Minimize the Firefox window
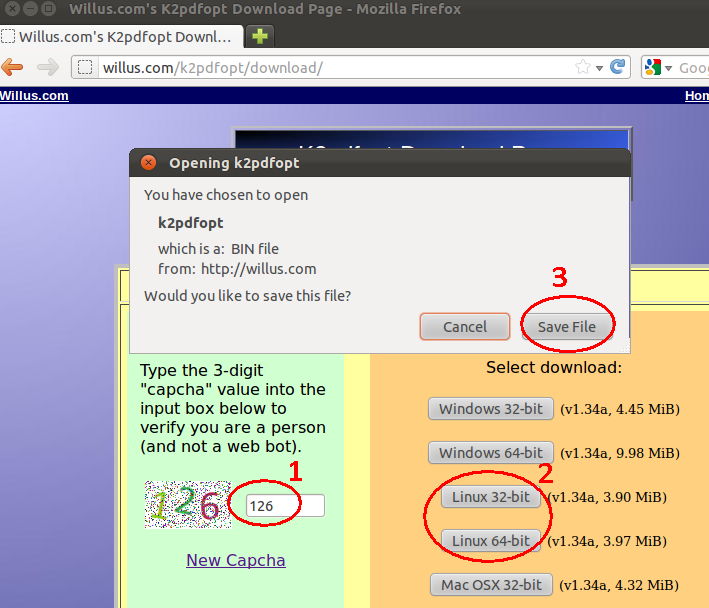 (30, 9)
